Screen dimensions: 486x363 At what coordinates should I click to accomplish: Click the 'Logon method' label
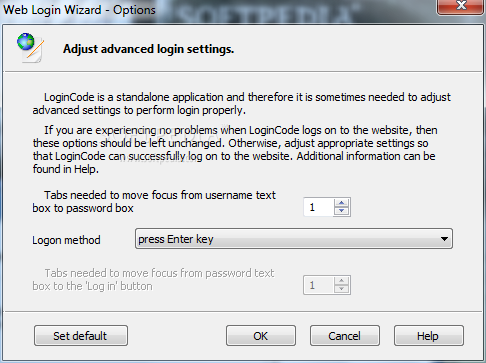(x=66, y=240)
